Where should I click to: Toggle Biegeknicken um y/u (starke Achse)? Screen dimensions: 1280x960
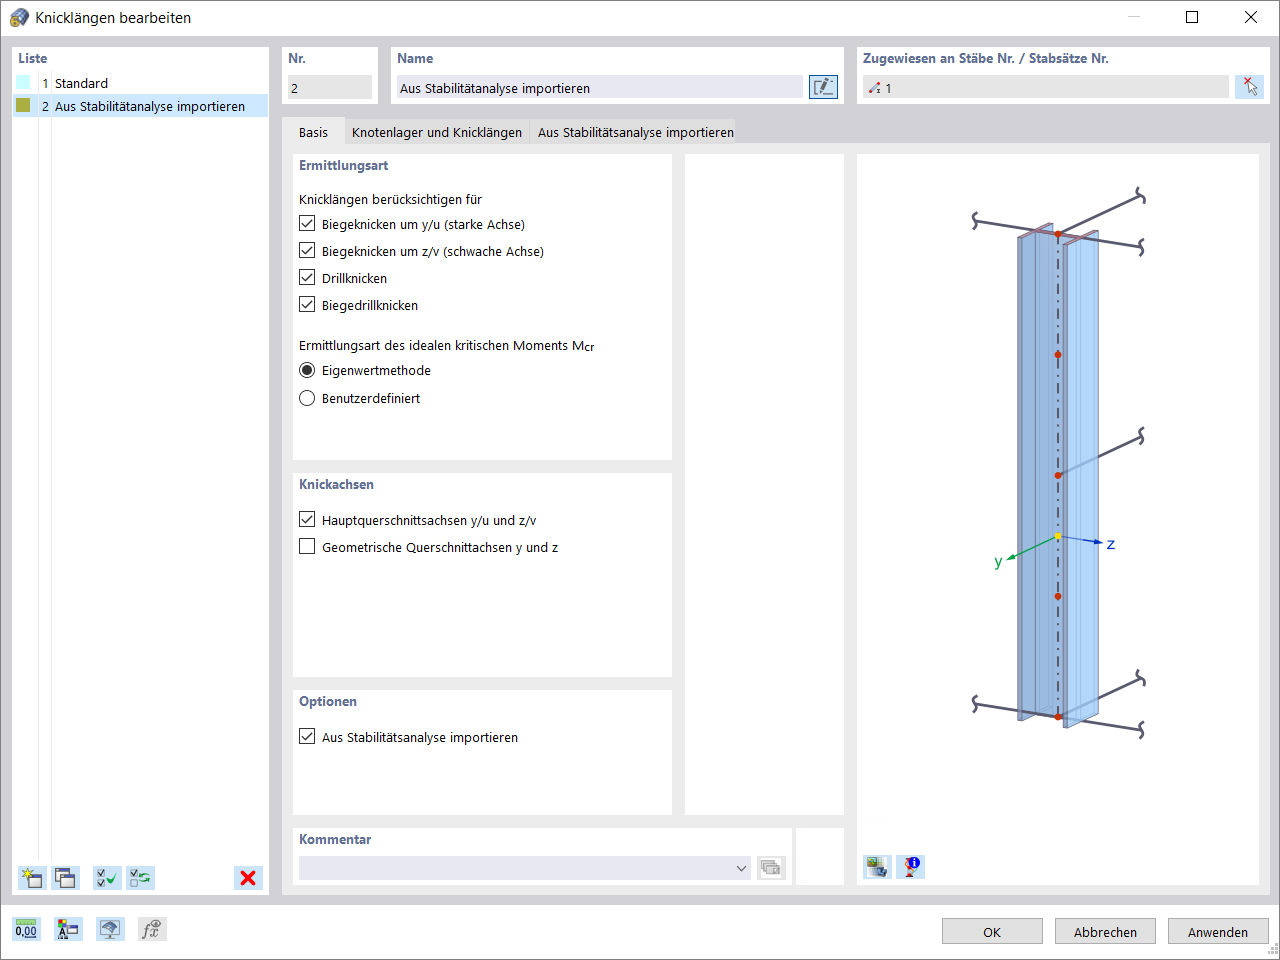point(307,224)
